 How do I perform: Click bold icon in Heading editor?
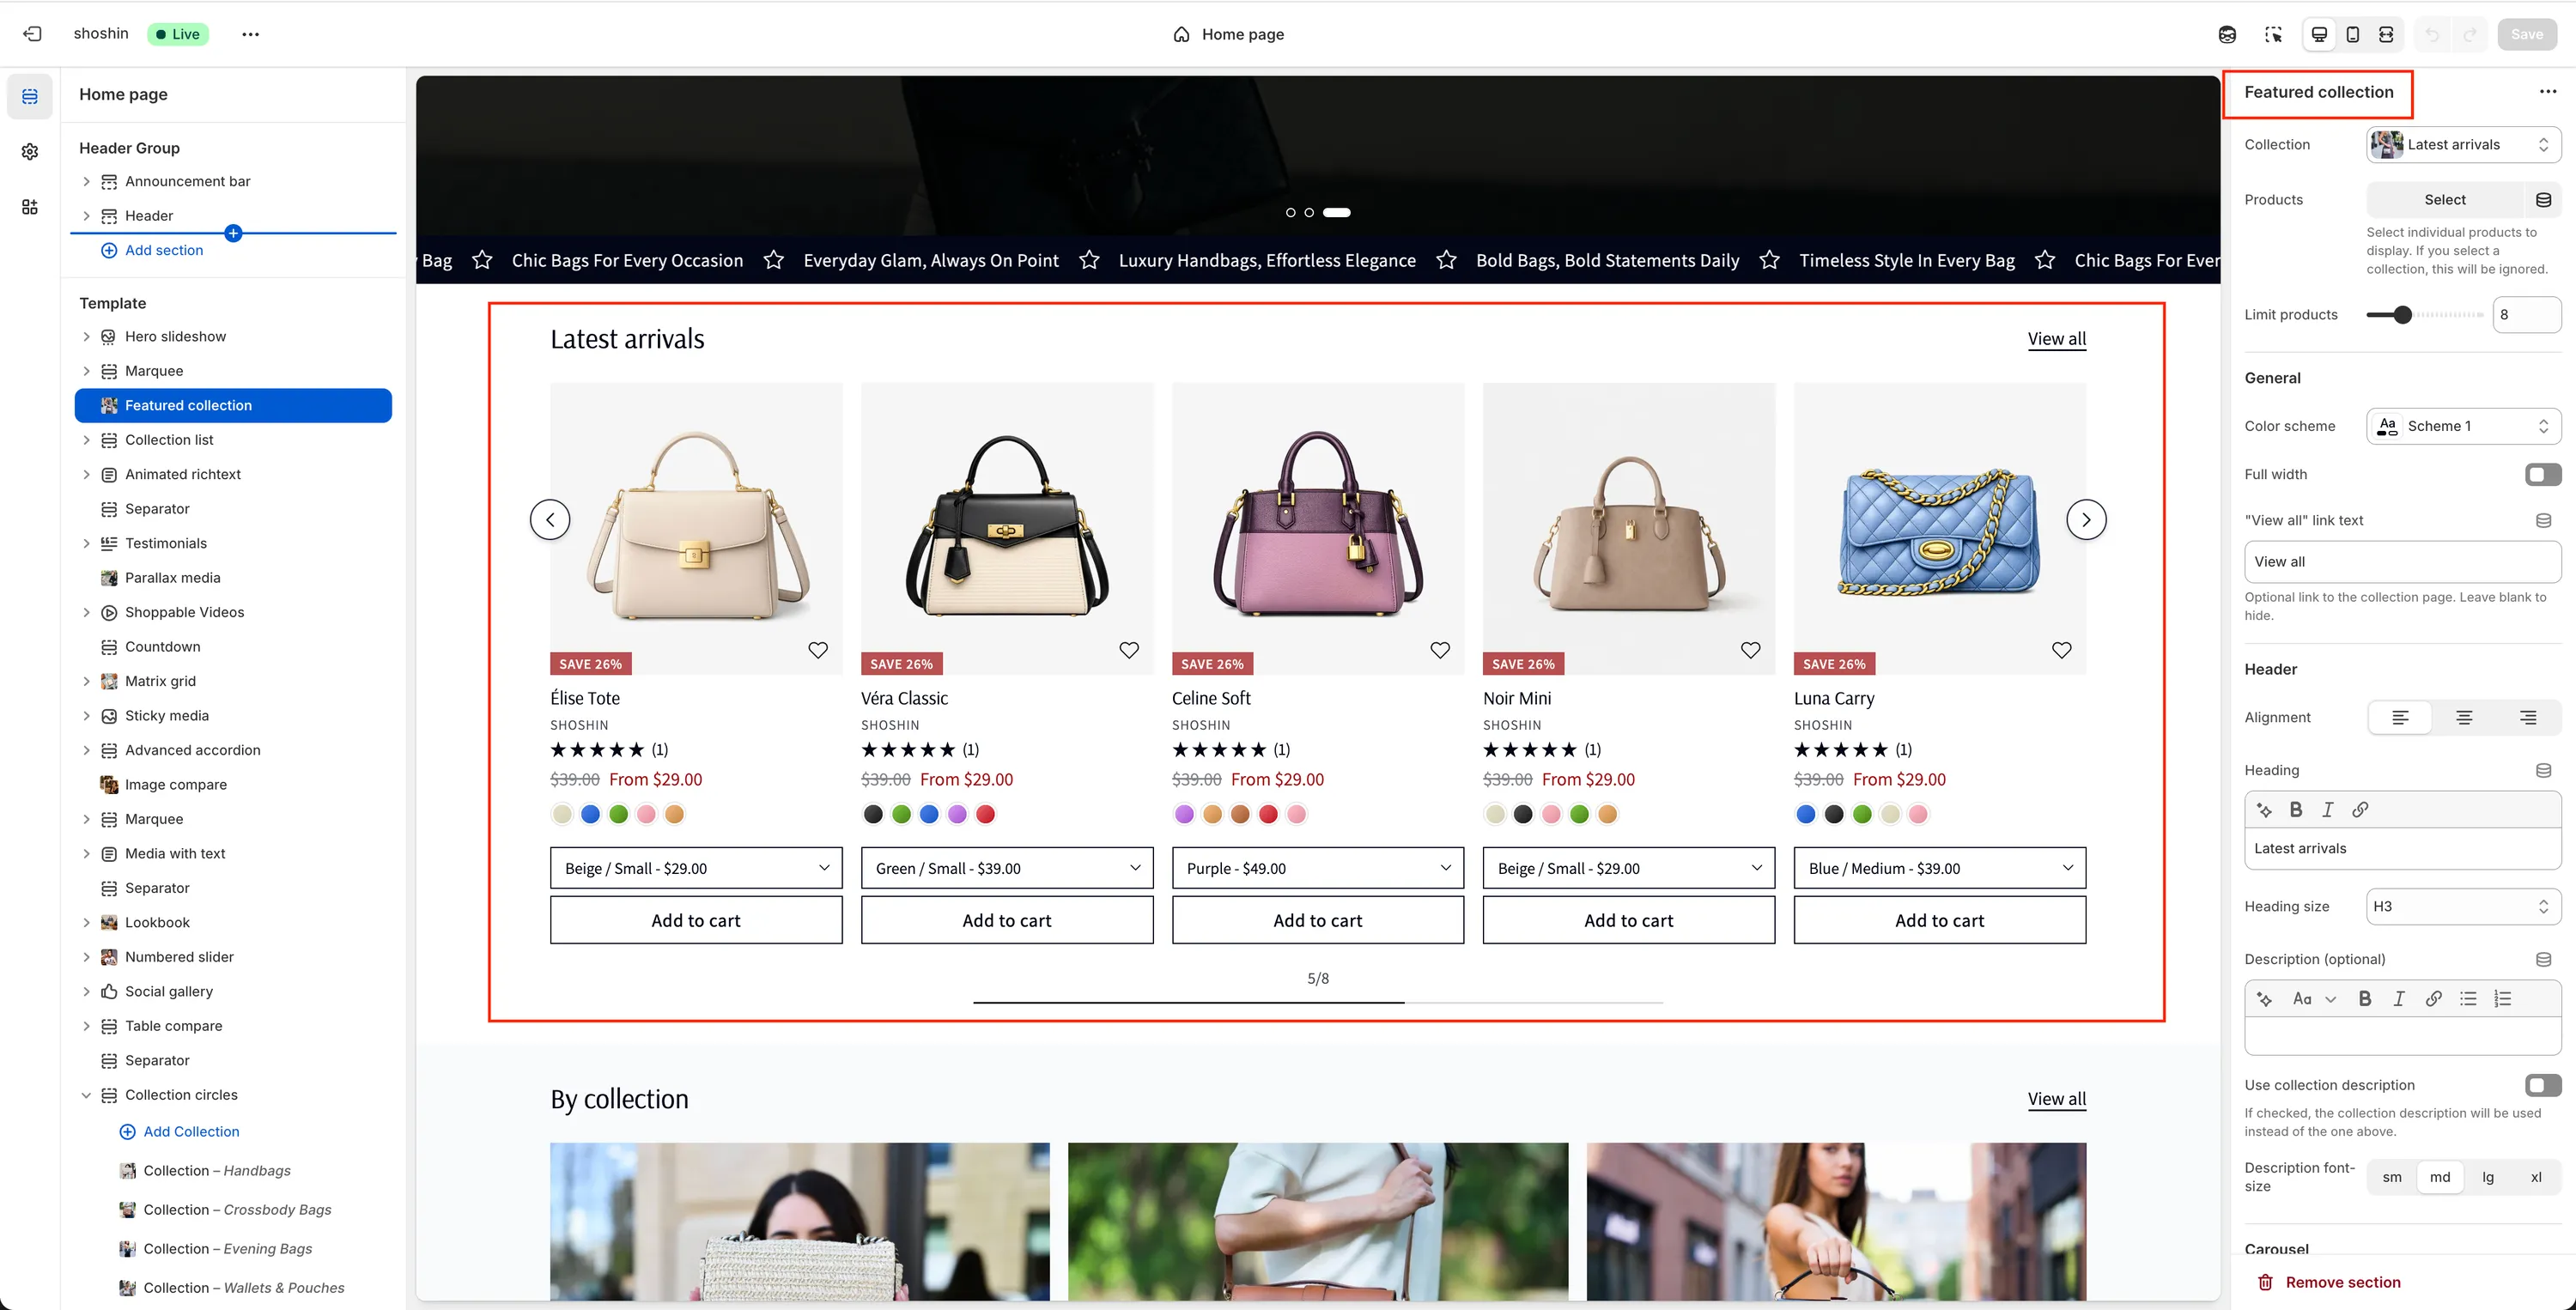point(2296,810)
